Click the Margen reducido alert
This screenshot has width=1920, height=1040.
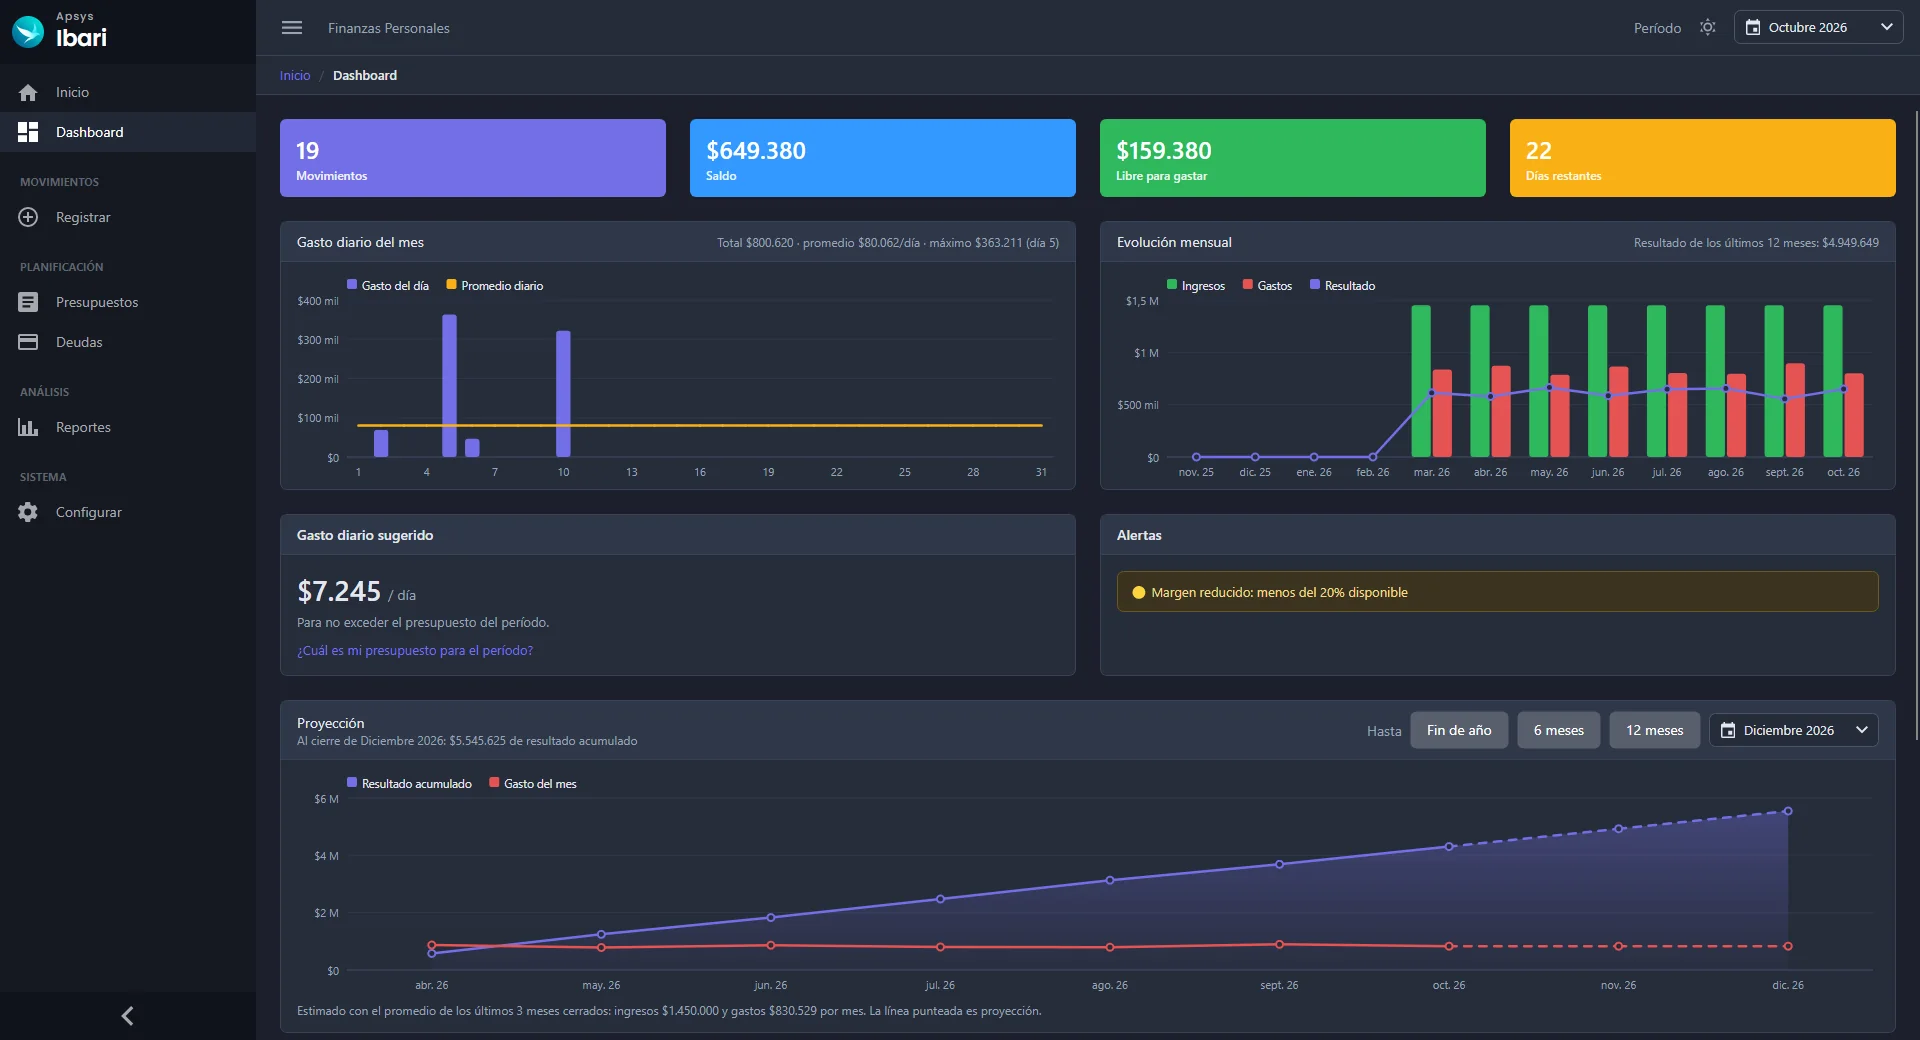click(x=1498, y=592)
